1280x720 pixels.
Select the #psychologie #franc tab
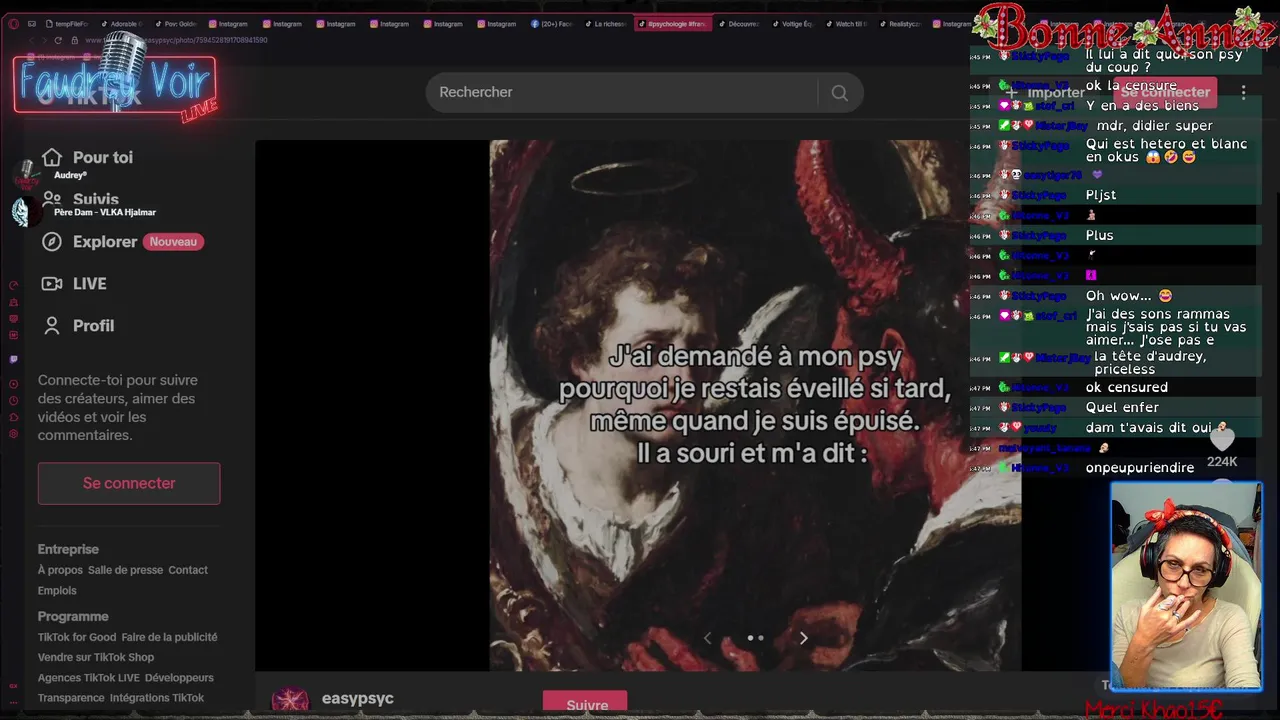point(673,24)
